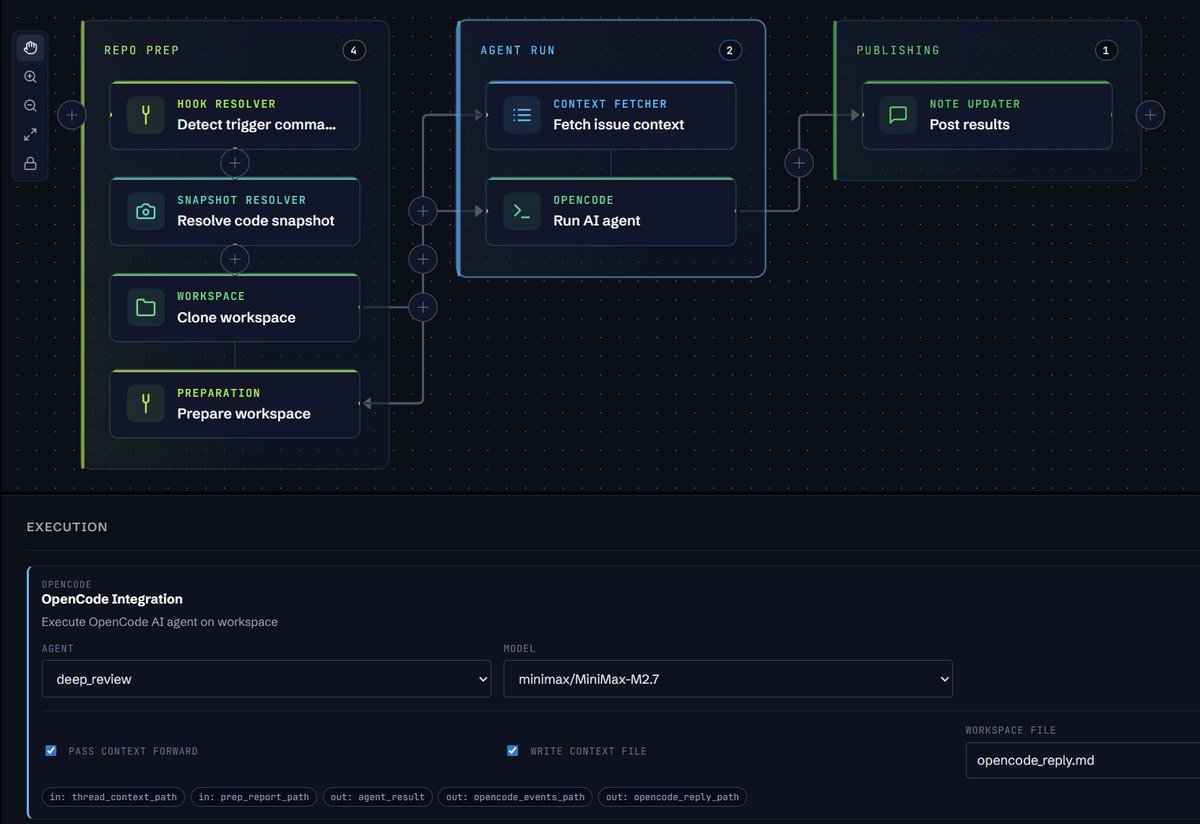Viewport: 1200px width, 824px height.
Task: Open the Agent dropdown showing deep_review
Action: click(266, 678)
